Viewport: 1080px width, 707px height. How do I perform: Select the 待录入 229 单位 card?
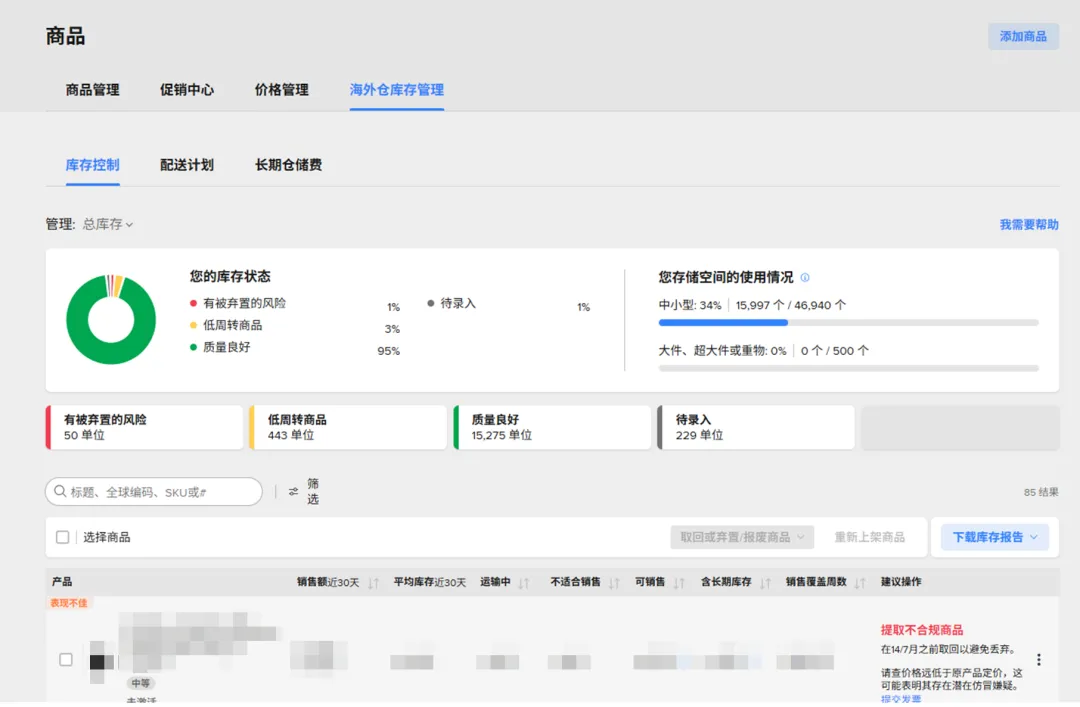(x=756, y=427)
